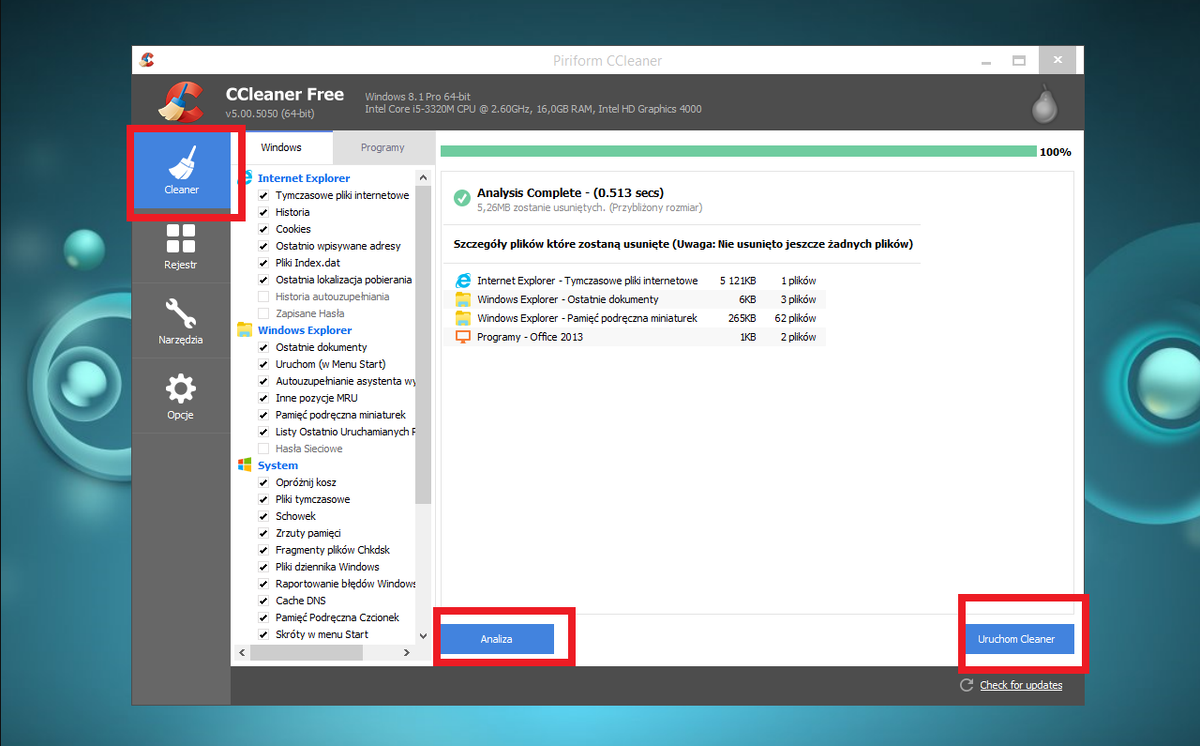Open the Narzędzia wrench section
The width and height of the screenshot is (1200, 746).
click(181, 321)
